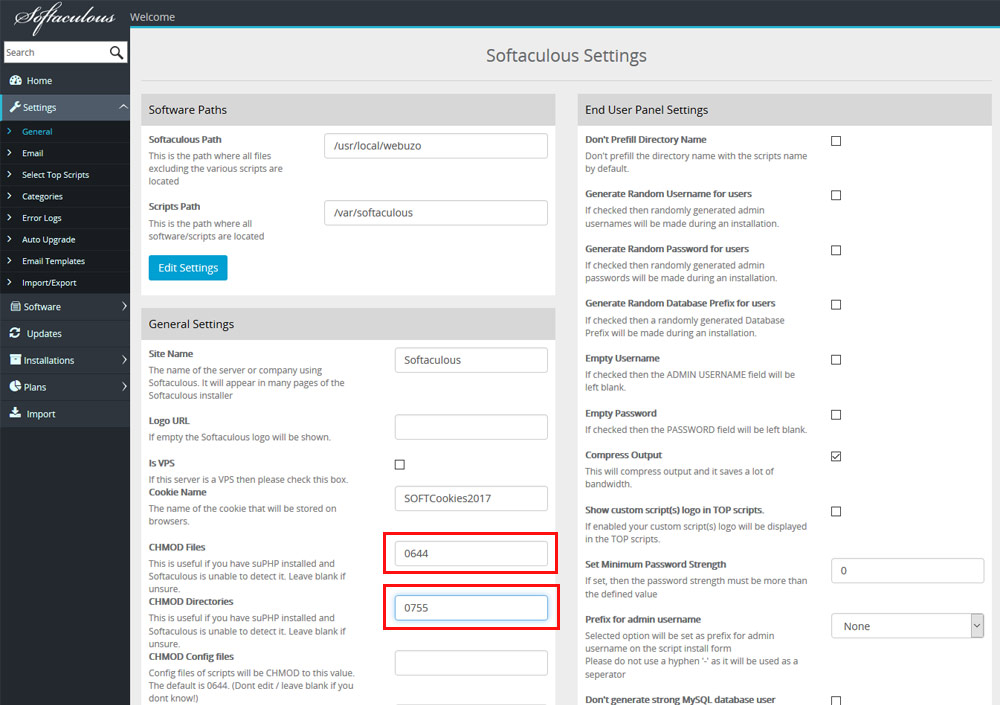Enable Don't Prefill Directory Name checkbox

pos(836,141)
